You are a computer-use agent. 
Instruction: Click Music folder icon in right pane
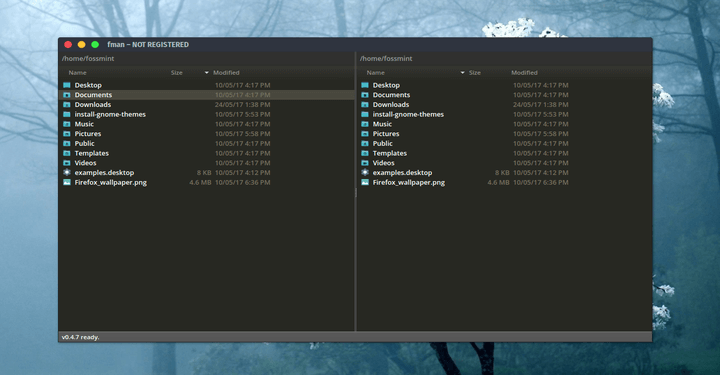tap(365, 124)
